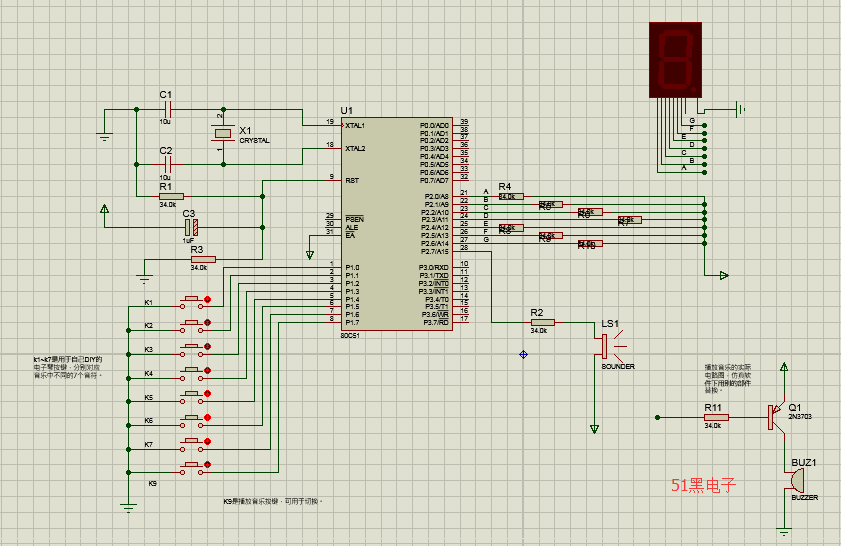841x546 pixels.
Task: Click Chinese note describing keys k1~k7
Action: pos(68,367)
